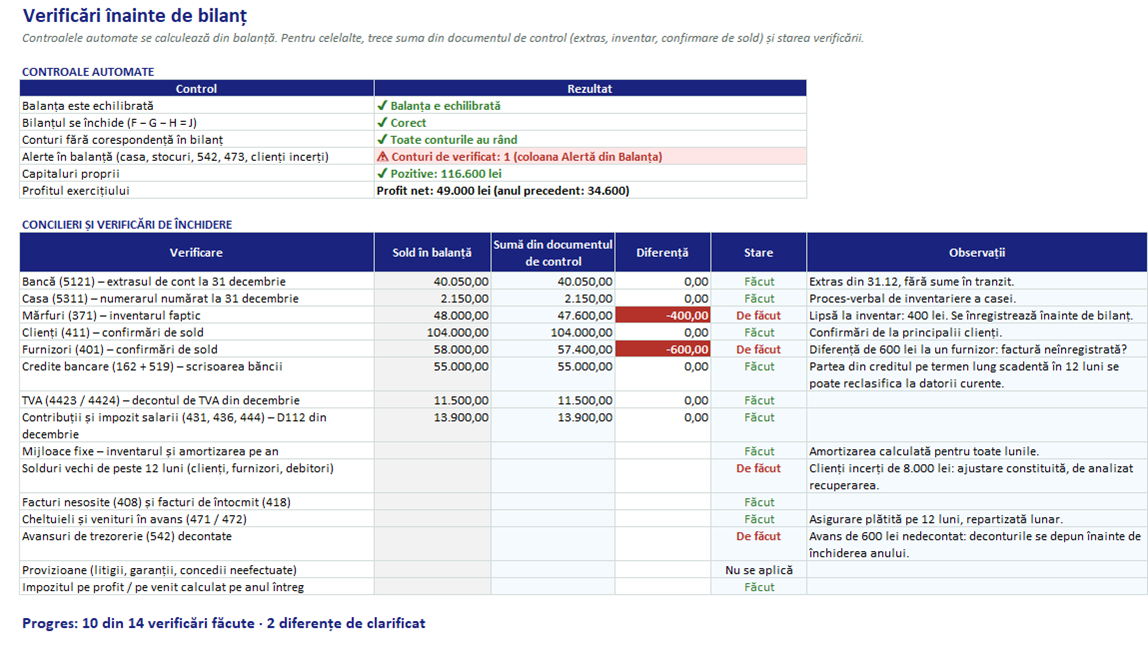Viewport: 1148px width, 667px height.
Task: Click the checkmark next to "Corect"
Action: click(x=381, y=122)
